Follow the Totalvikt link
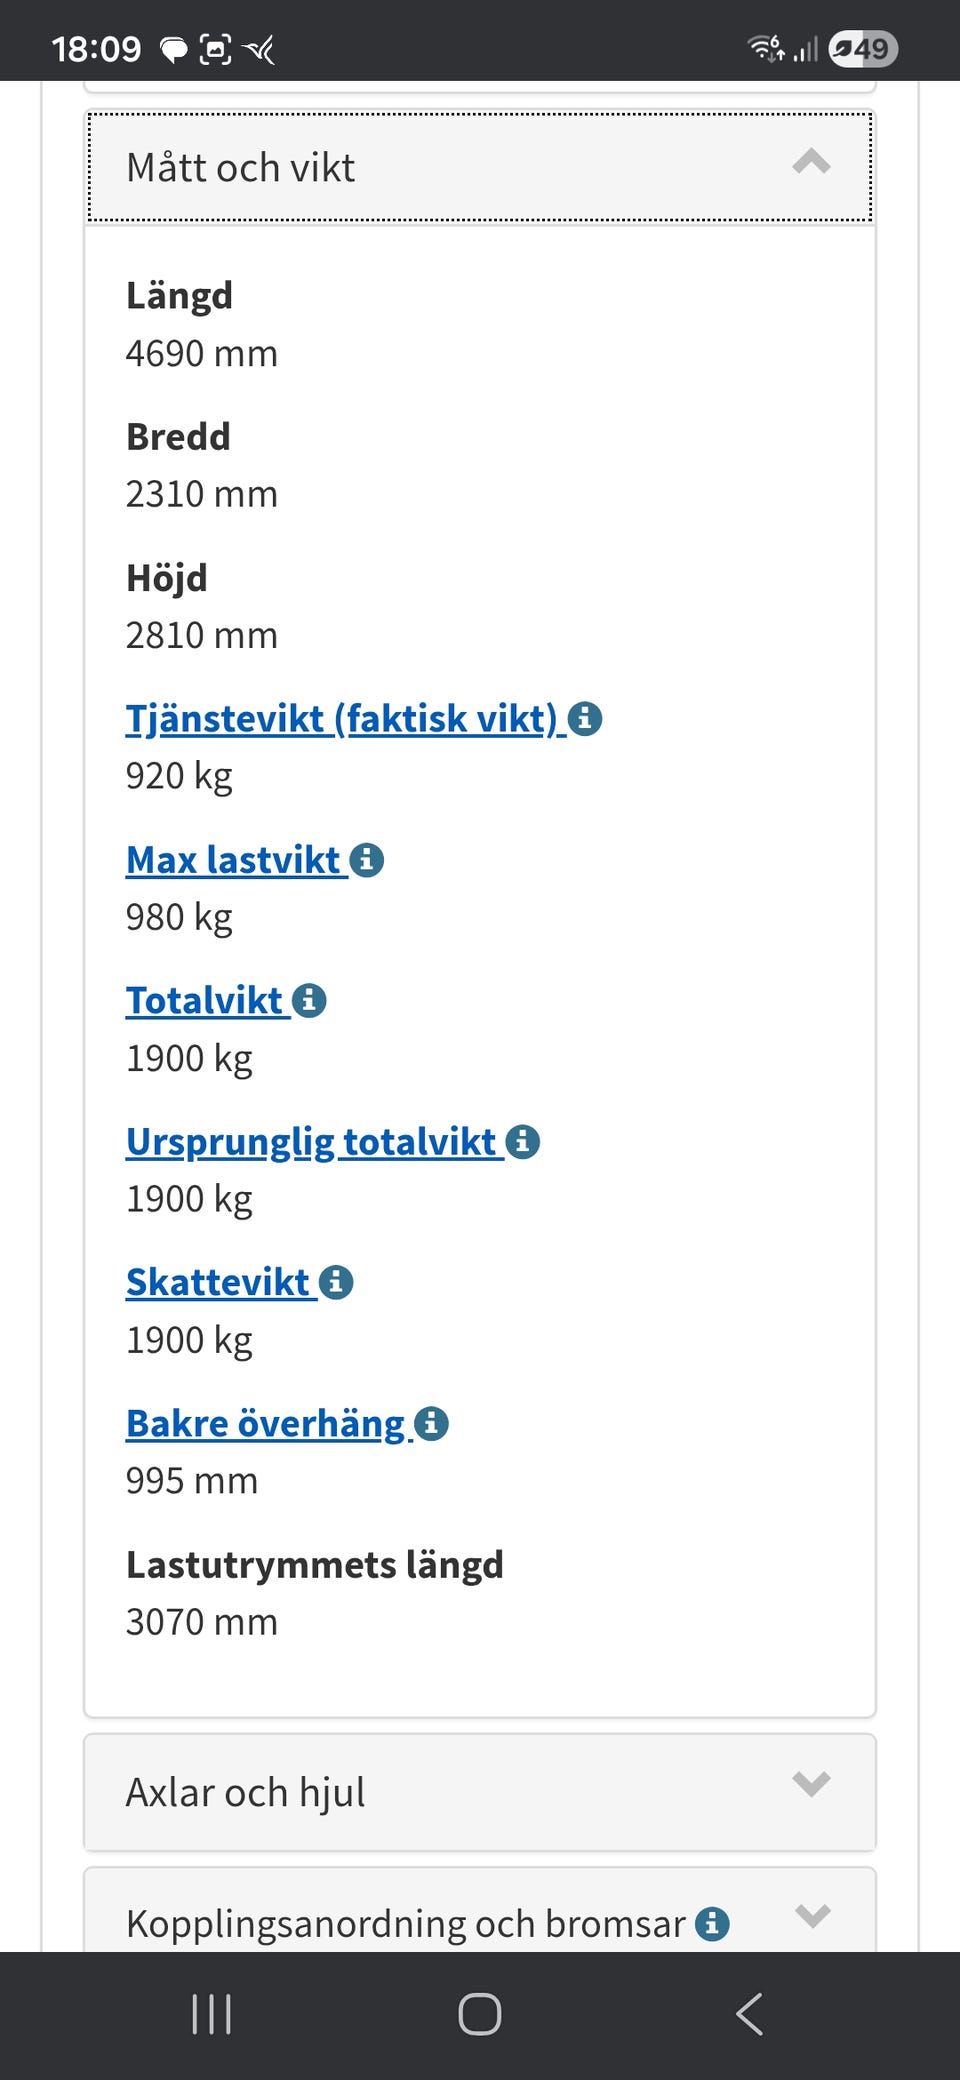Viewport: 960px width, 2080px height. point(204,1001)
